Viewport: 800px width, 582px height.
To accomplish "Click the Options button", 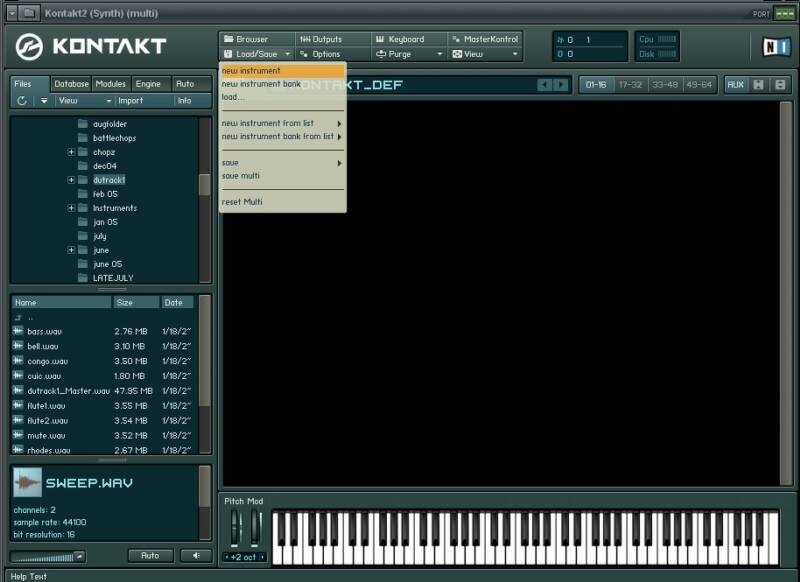I will (x=334, y=54).
